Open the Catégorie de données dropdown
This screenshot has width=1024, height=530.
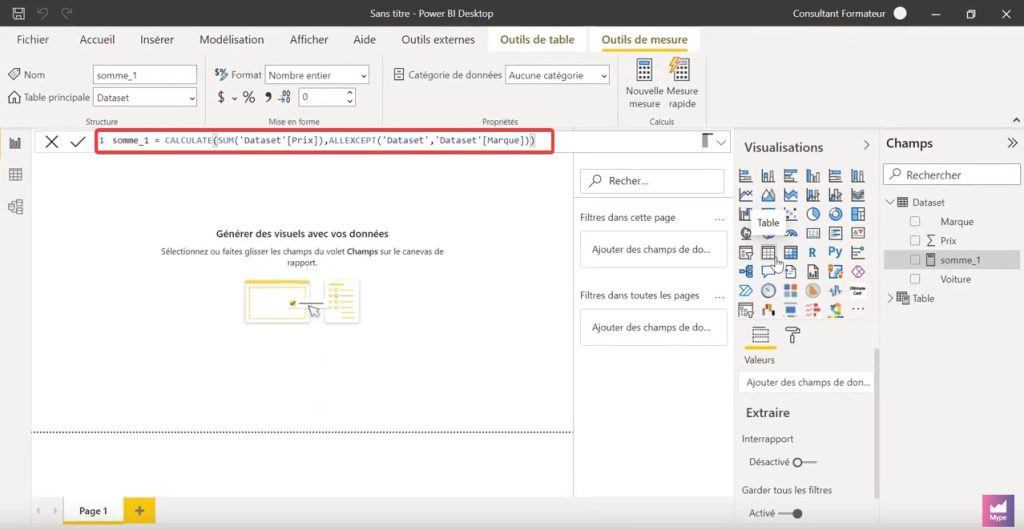[x=557, y=75]
